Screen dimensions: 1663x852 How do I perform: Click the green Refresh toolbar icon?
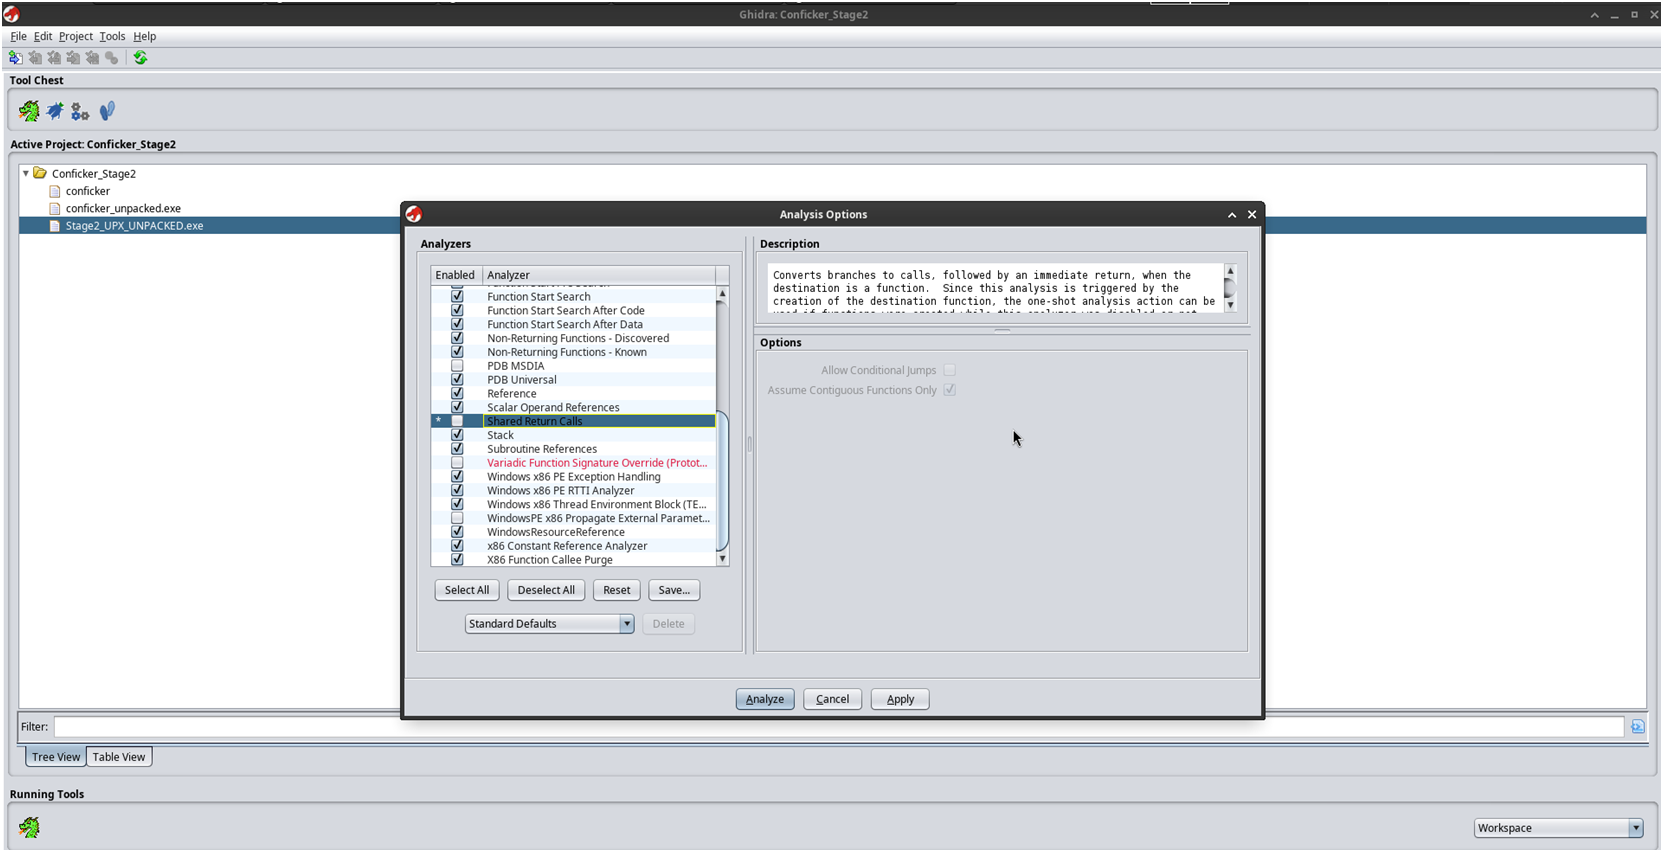[140, 58]
